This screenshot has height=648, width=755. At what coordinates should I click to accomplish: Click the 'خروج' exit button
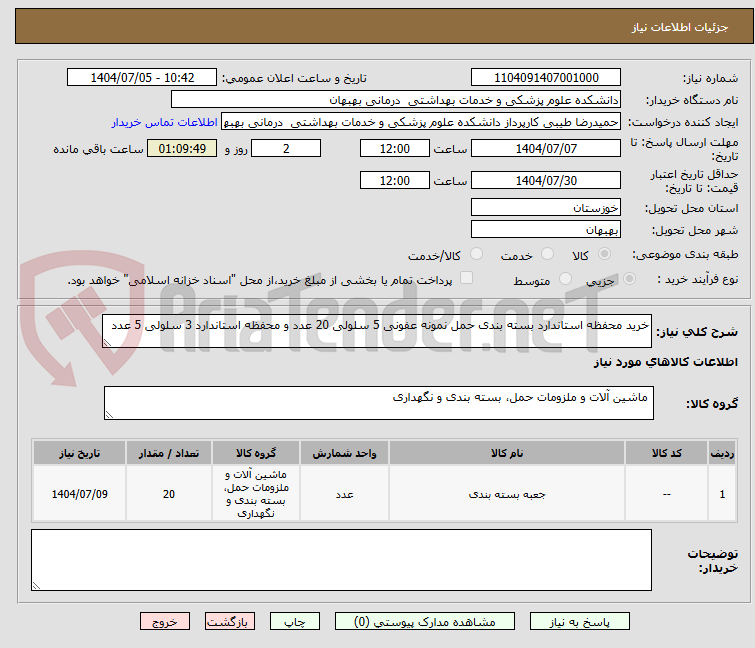[165, 621]
